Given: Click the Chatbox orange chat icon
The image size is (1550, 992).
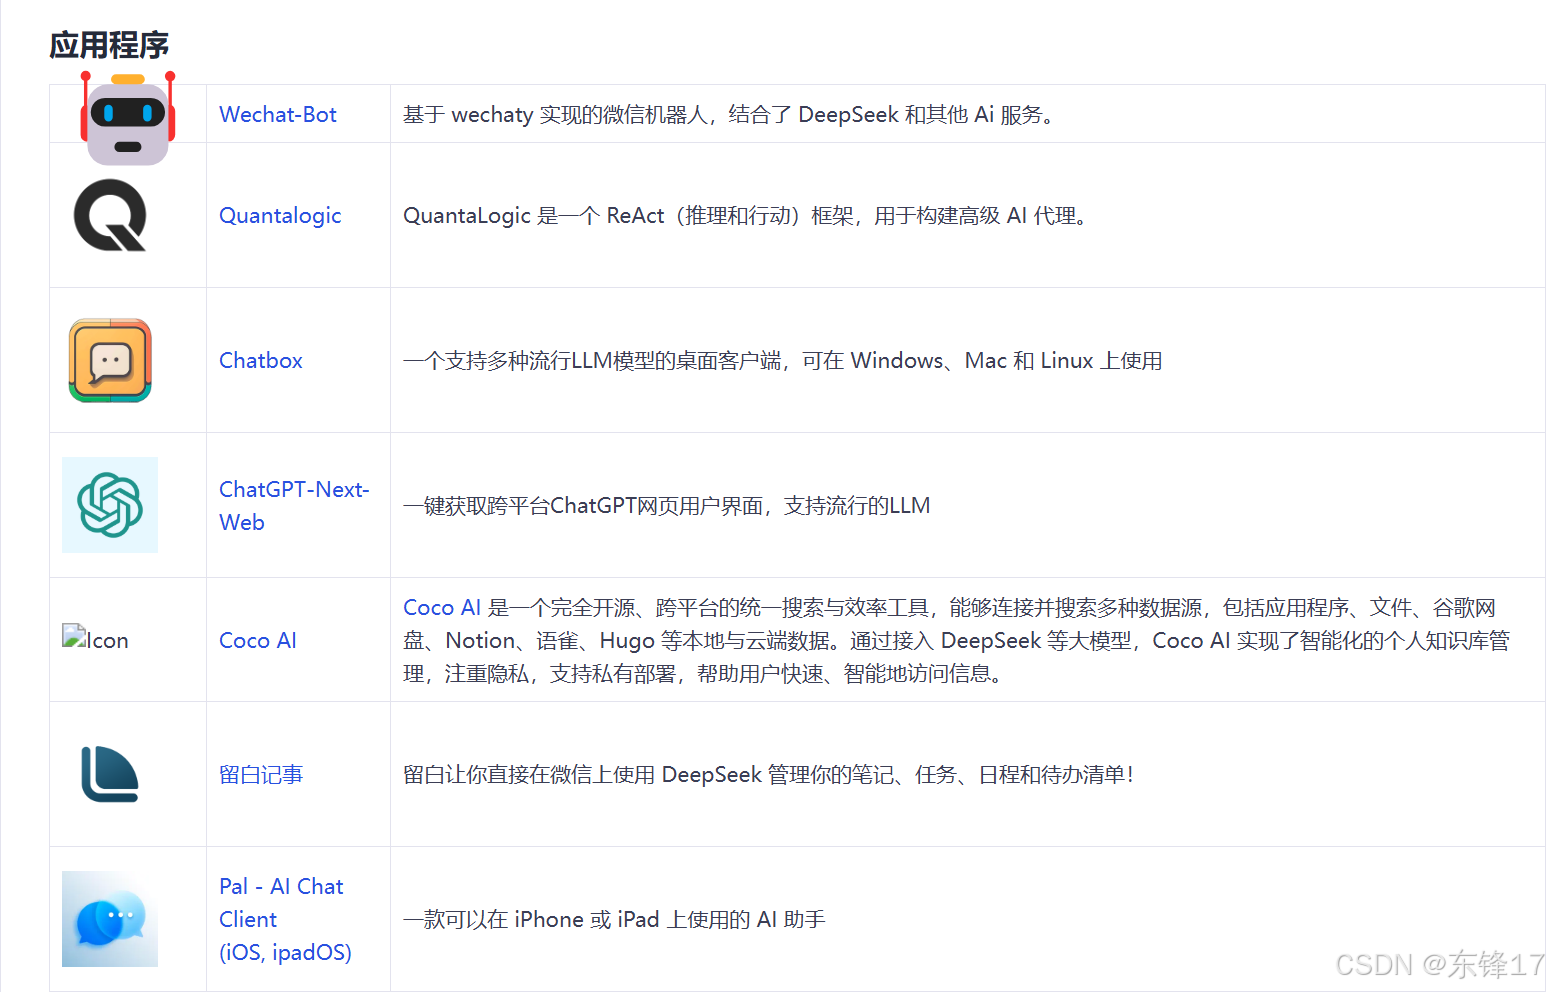Looking at the screenshot, I should (x=110, y=360).
